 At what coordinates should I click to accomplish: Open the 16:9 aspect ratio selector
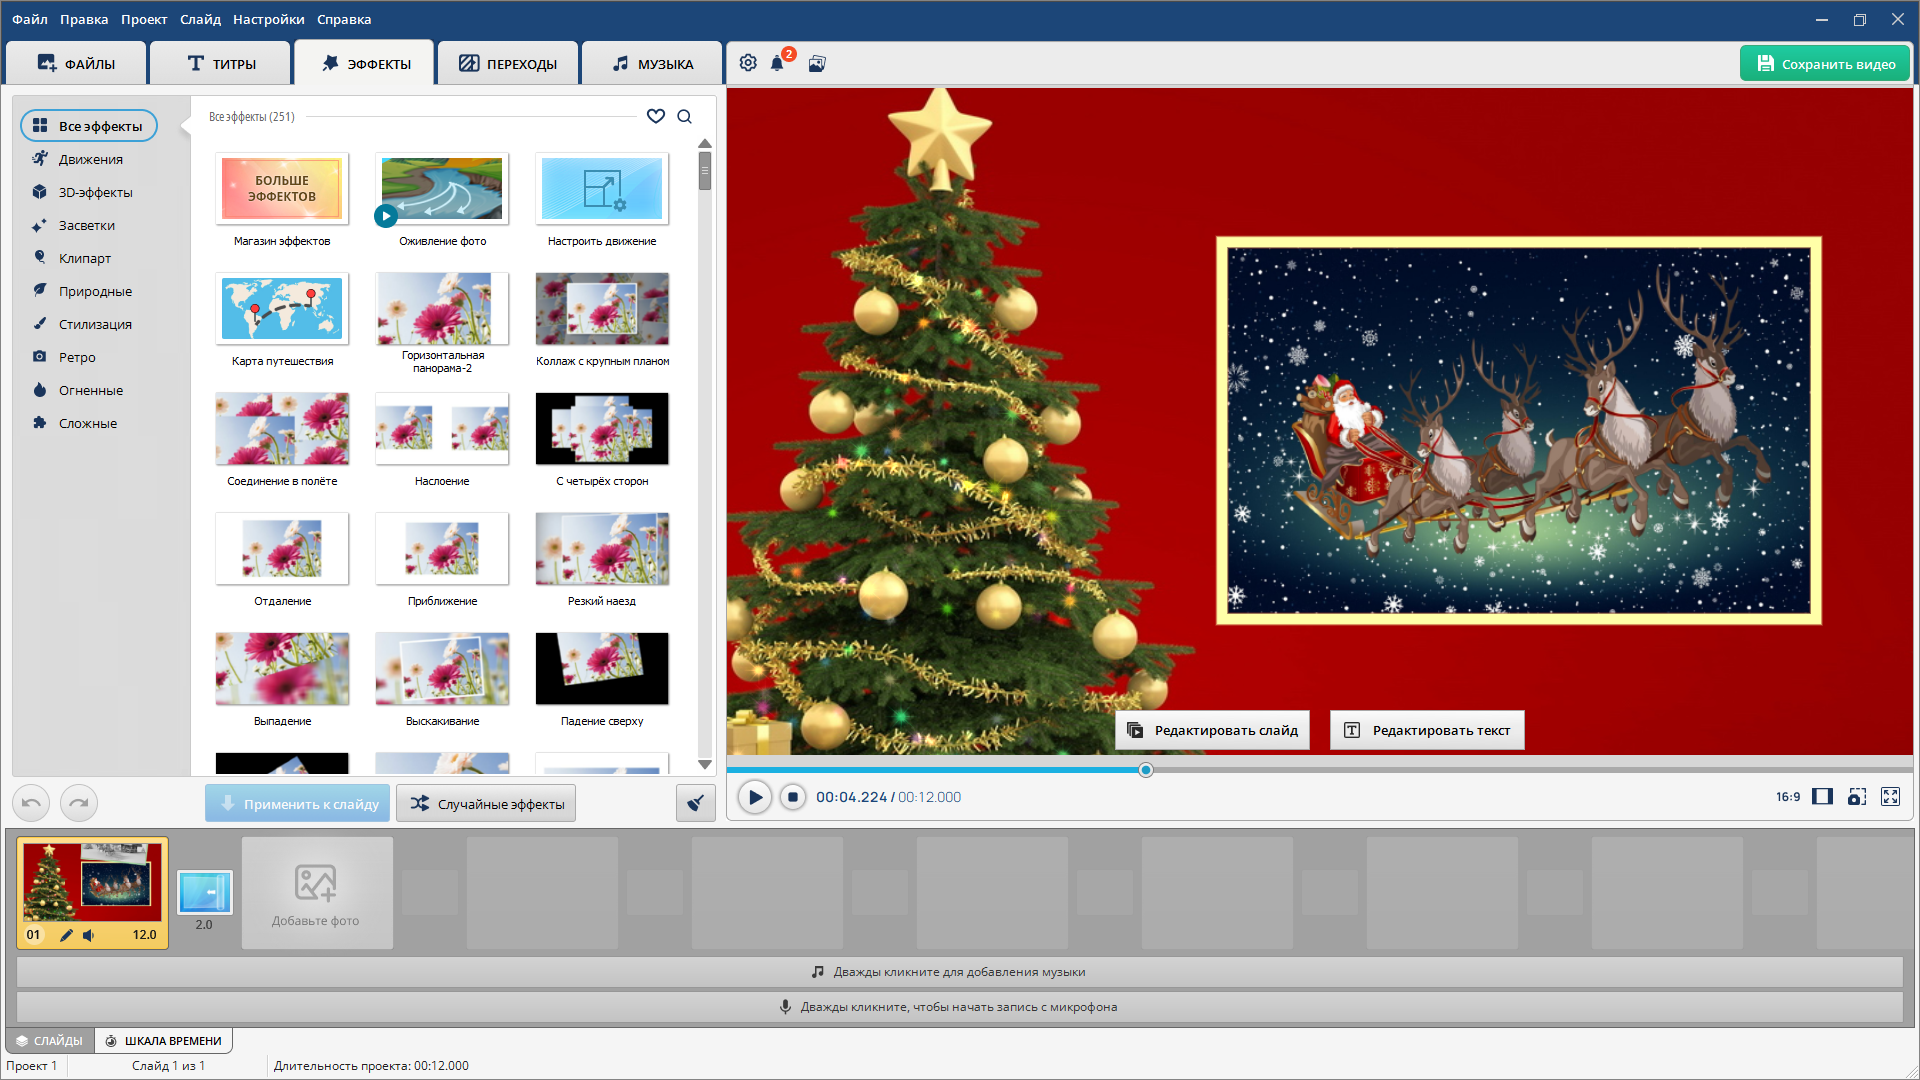pos(1788,797)
